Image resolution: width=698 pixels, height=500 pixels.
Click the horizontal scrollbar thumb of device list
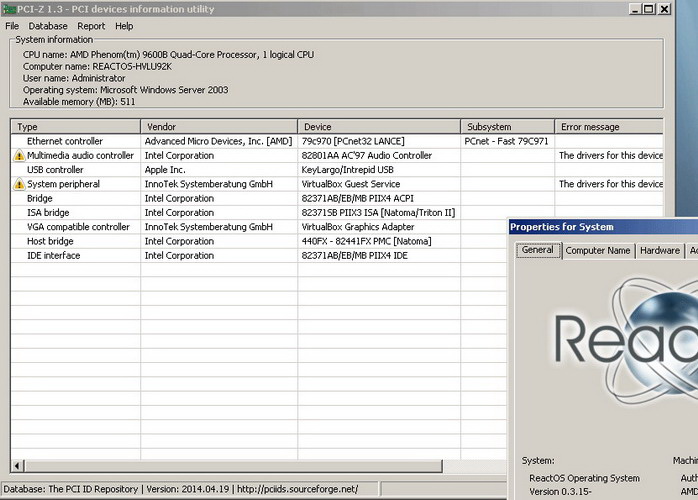pyautogui.click(x=233, y=466)
